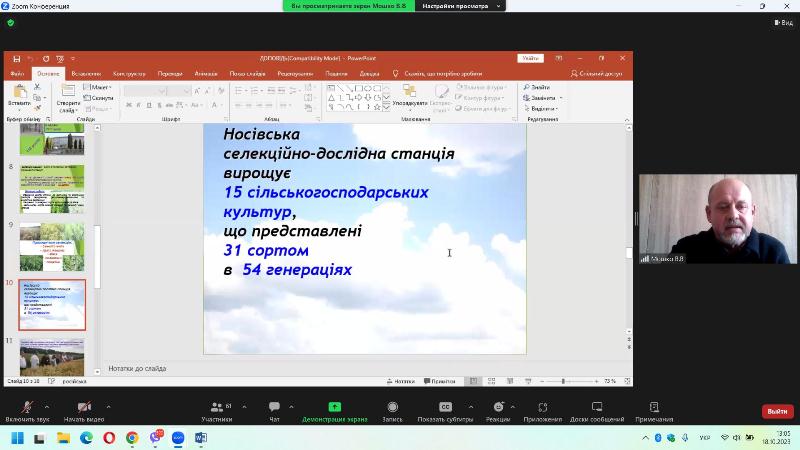This screenshot has width=800, height=450.
Task: Expand Настройки просмотра dropdown
Action: [459, 6]
